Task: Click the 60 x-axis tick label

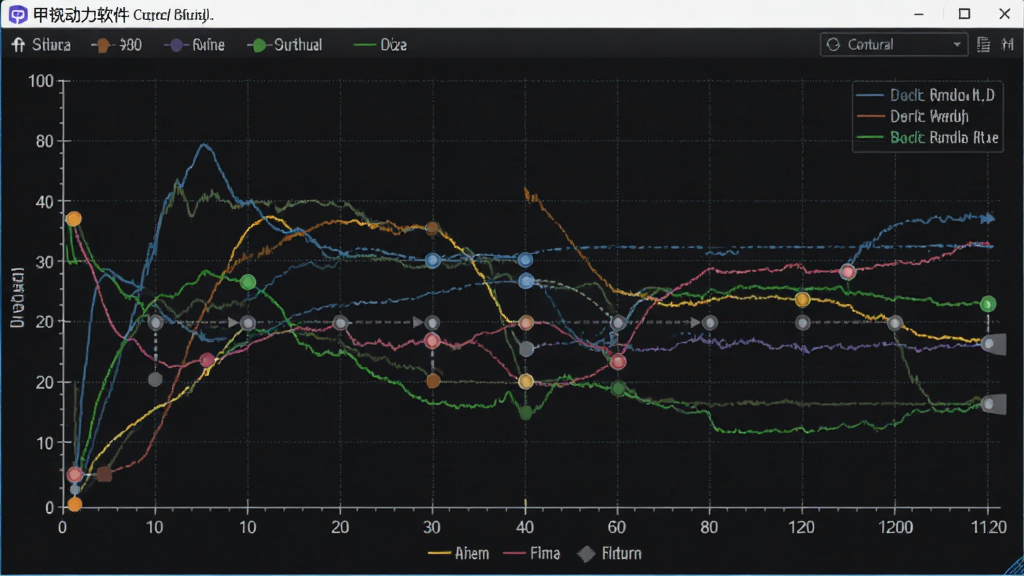Action: [x=617, y=527]
